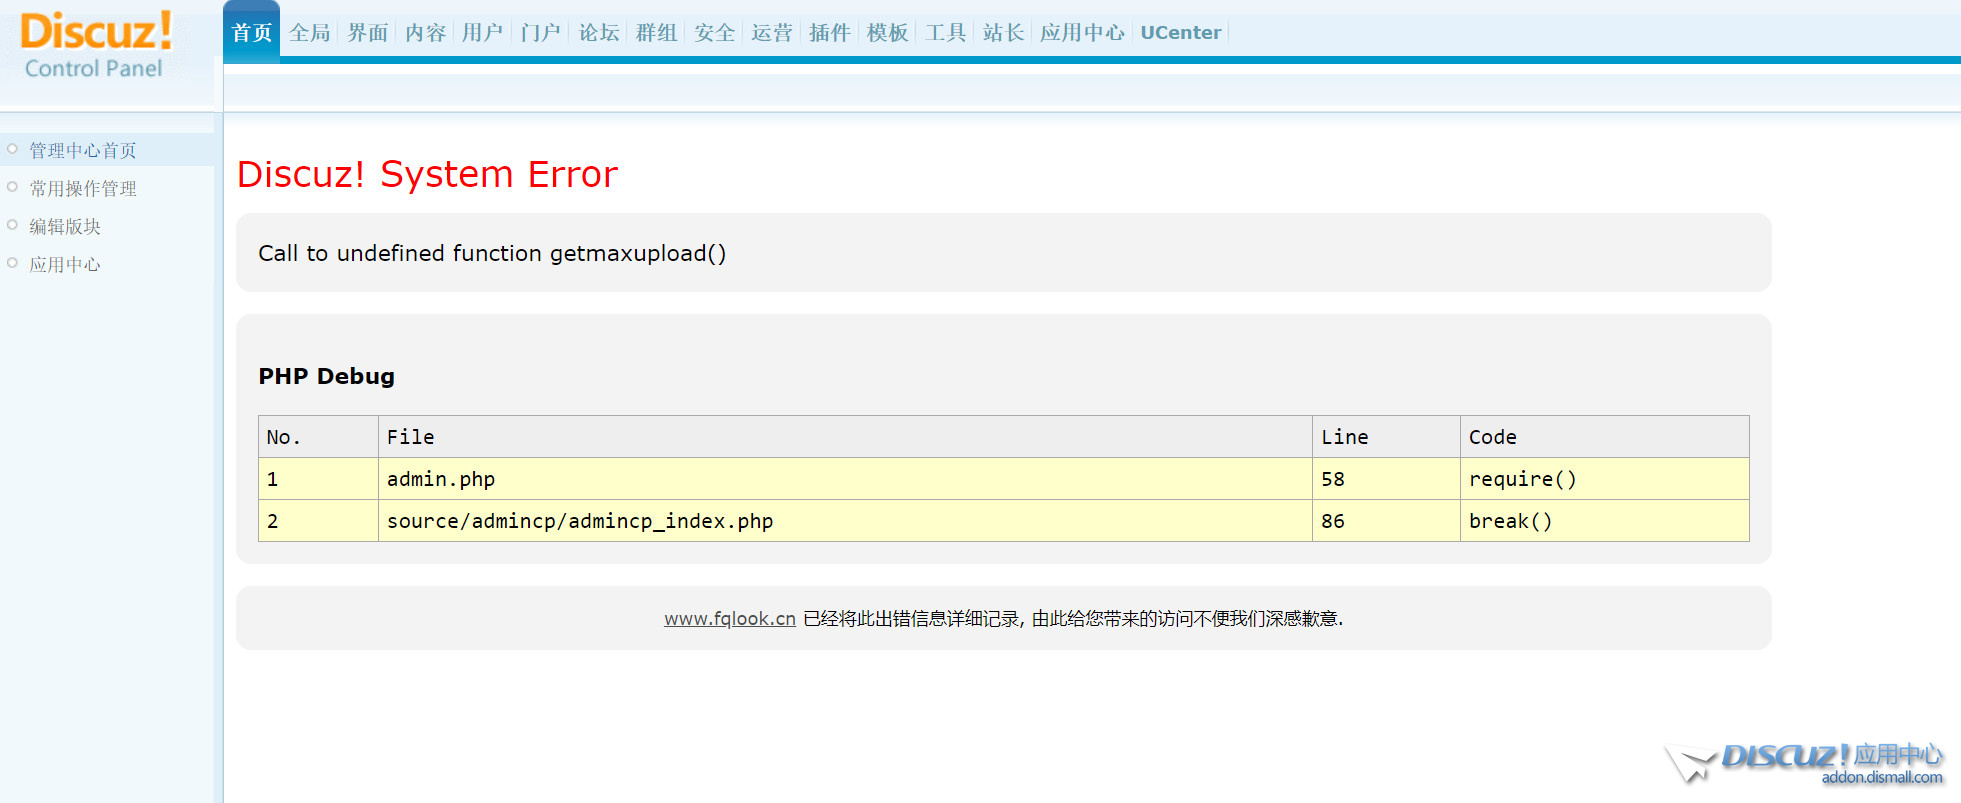The image size is (1961, 803).
Task: Open 常用操作管理 in the sidebar
Action: [82, 188]
